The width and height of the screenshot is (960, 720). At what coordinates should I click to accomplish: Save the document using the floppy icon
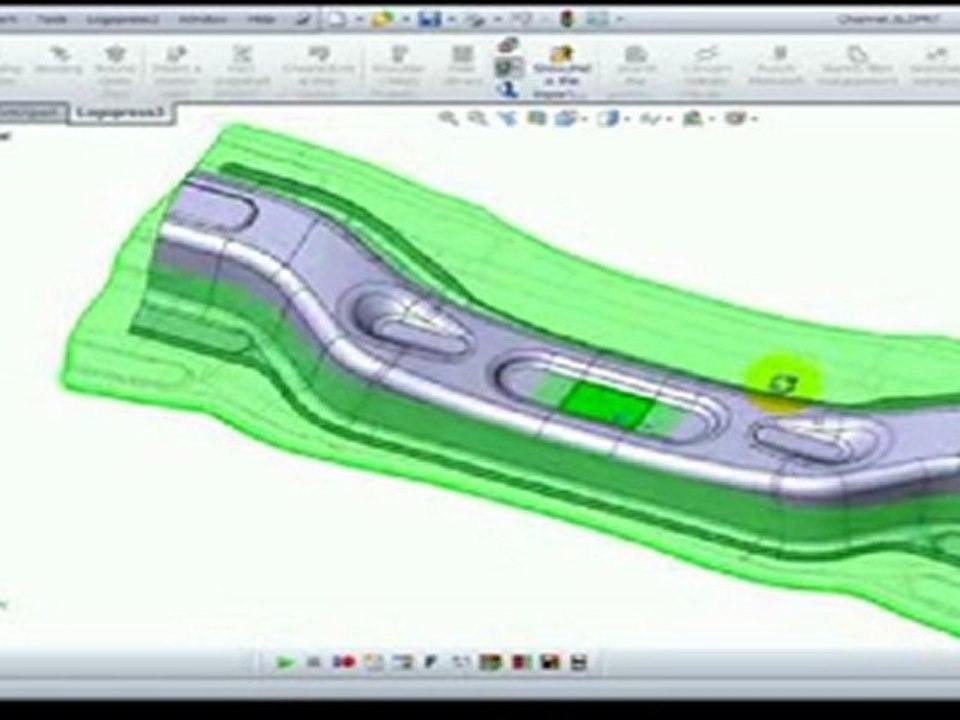coord(430,20)
